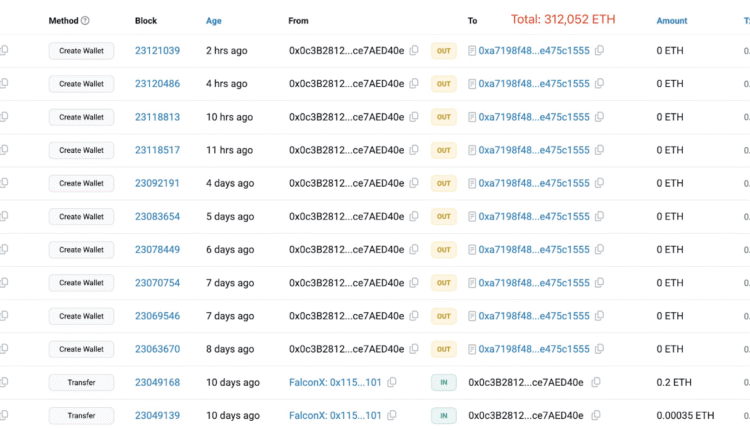The image size is (750, 430).
Task: Open 0xa7198f48 To address in block 23070754 row
Action: [x=534, y=283]
